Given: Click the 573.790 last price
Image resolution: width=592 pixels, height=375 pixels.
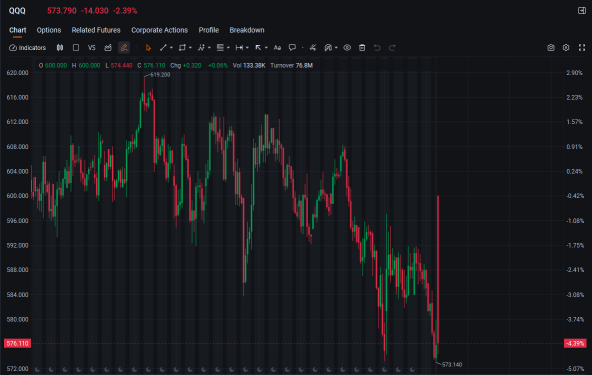Looking at the screenshot, I should click(62, 11).
